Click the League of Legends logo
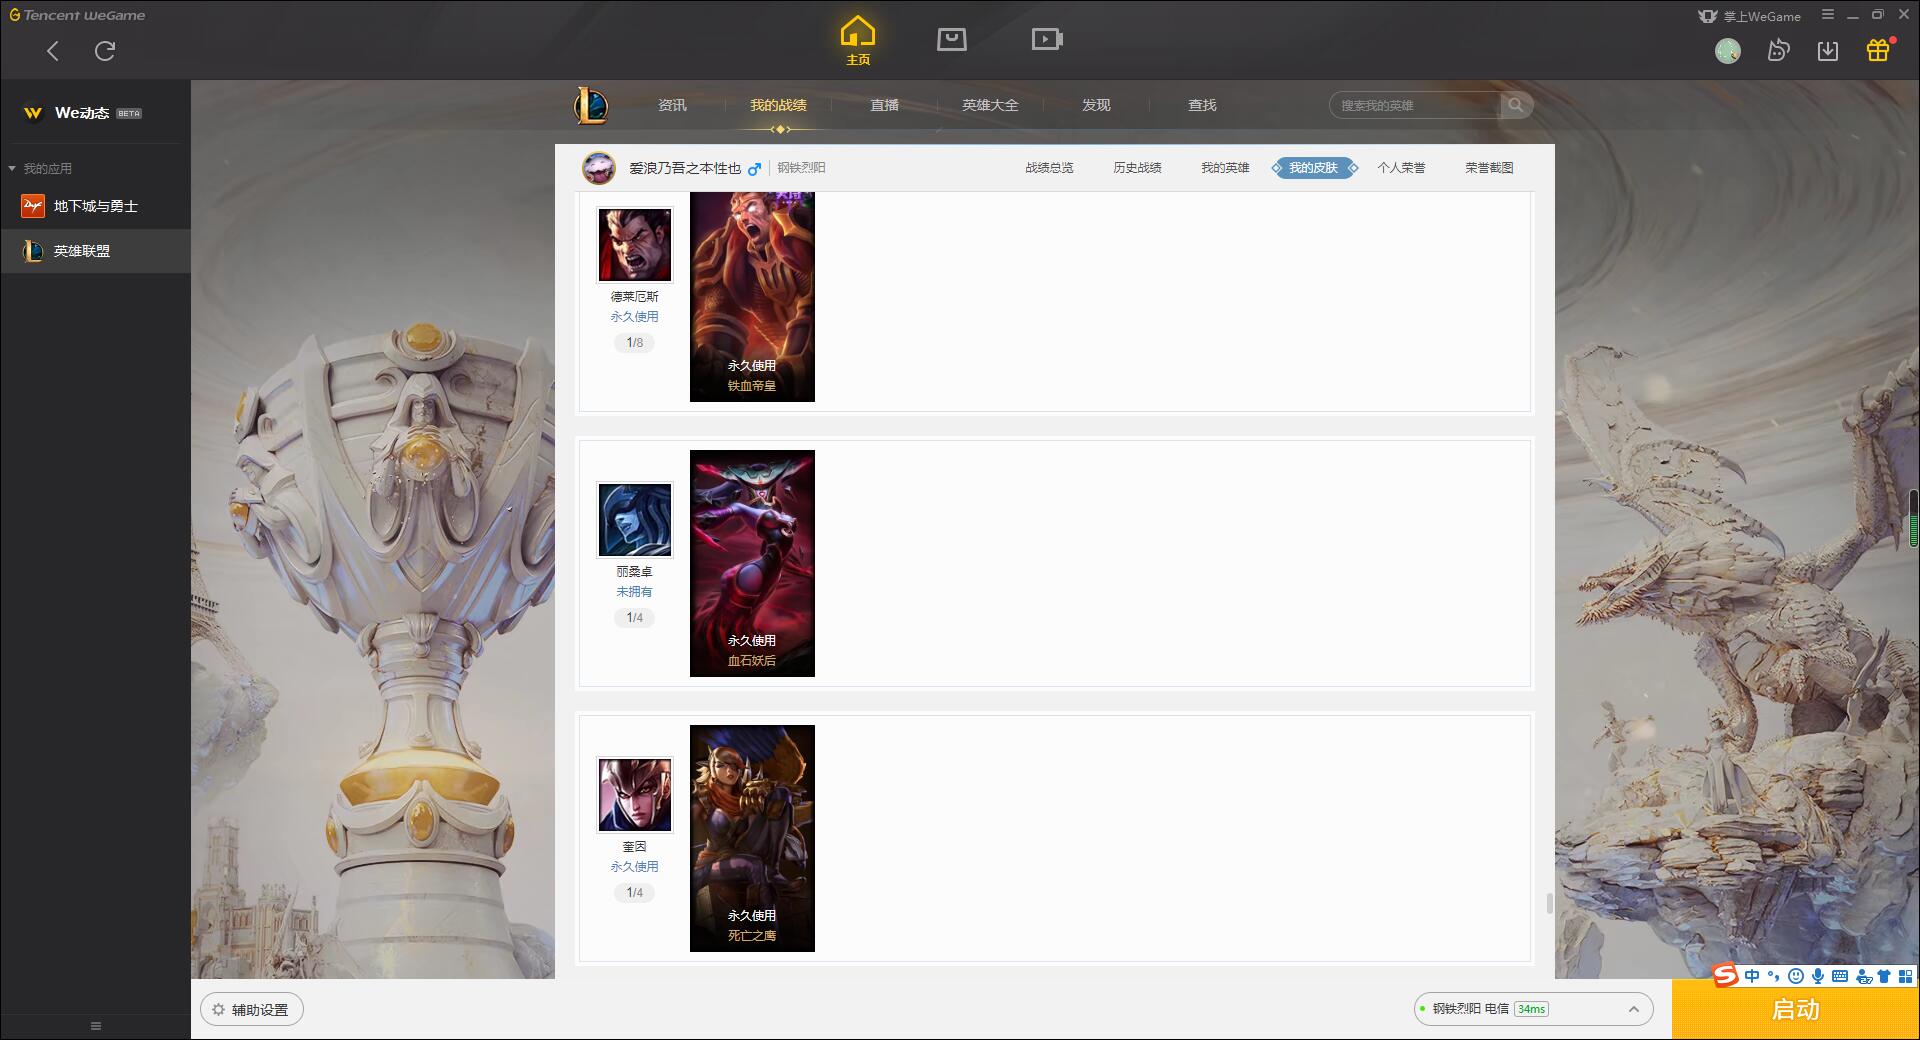 [x=591, y=105]
